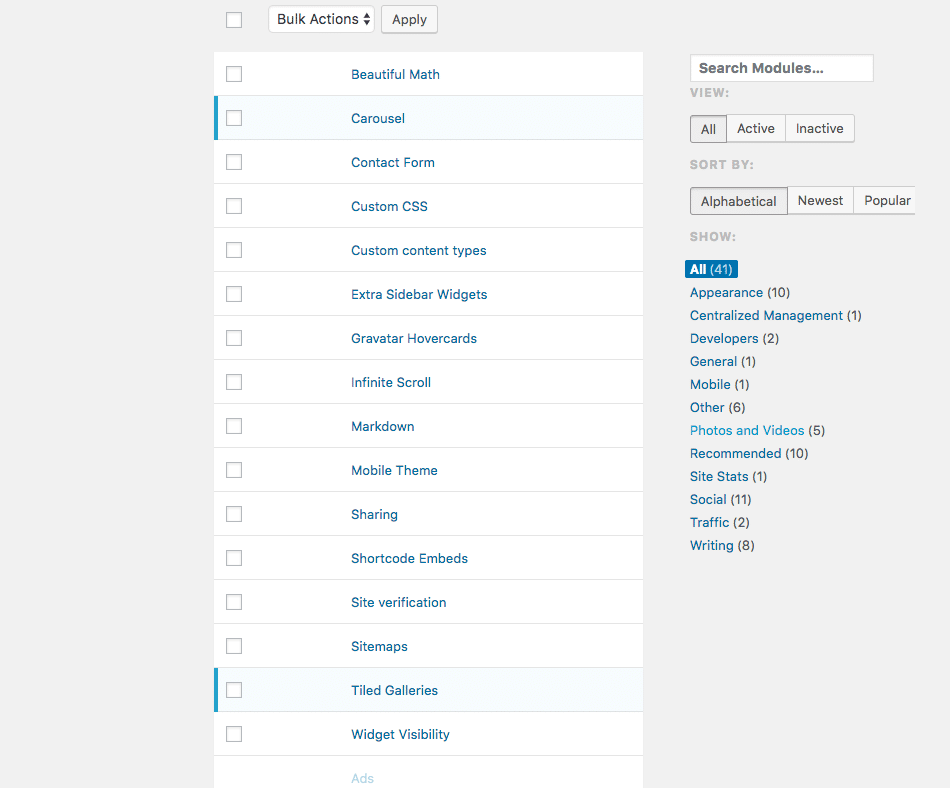
Task: Open the Custom CSS module
Action: tap(390, 207)
